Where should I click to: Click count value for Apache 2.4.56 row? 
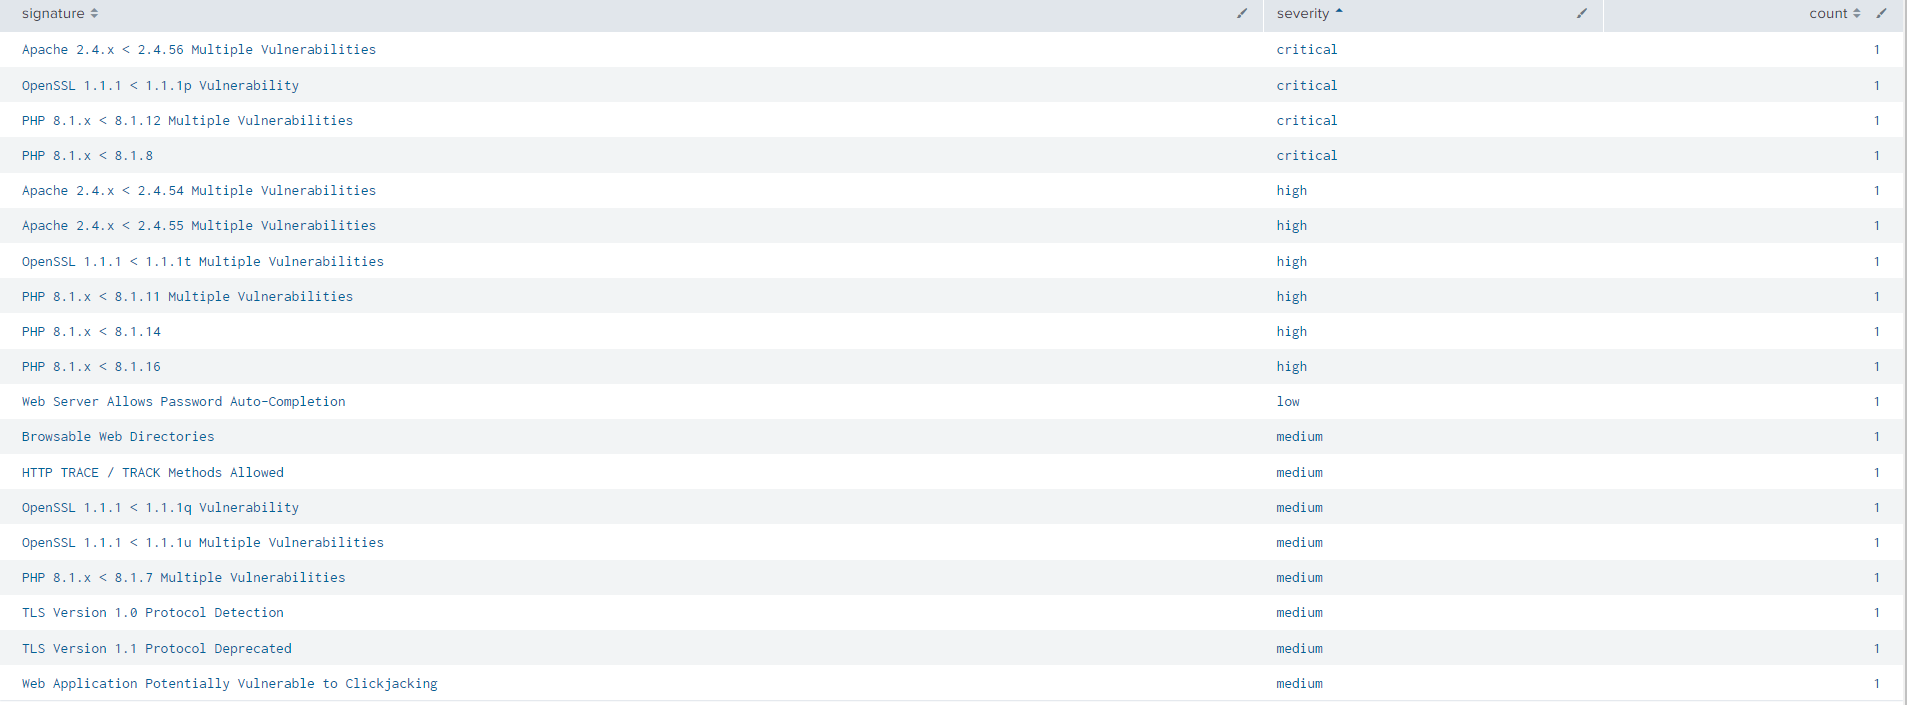(1877, 49)
